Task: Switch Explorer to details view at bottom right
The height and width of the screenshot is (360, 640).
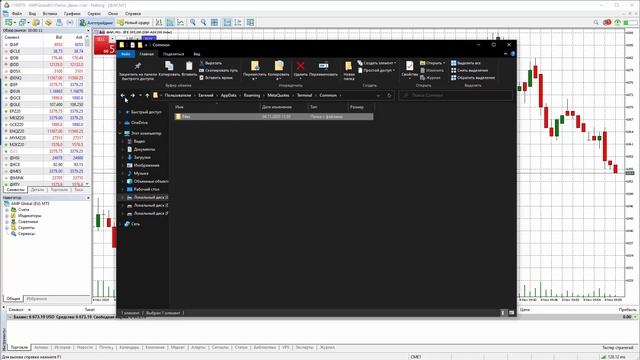Action: click(503, 313)
